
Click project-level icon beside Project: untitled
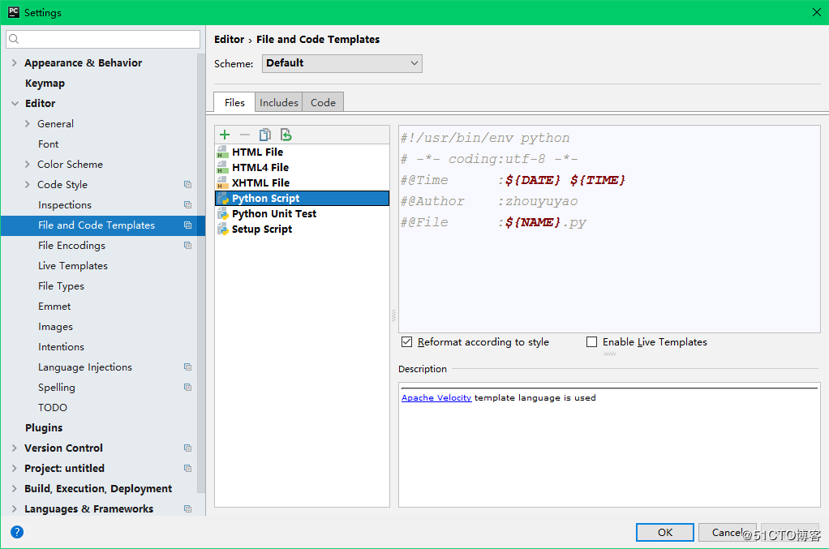(x=188, y=468)
